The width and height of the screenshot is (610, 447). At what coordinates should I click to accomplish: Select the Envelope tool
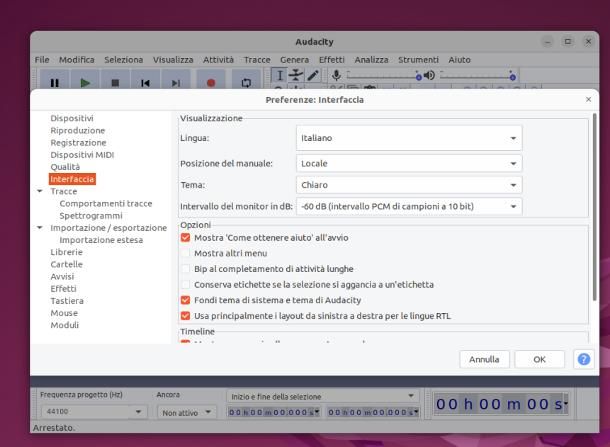296,75
